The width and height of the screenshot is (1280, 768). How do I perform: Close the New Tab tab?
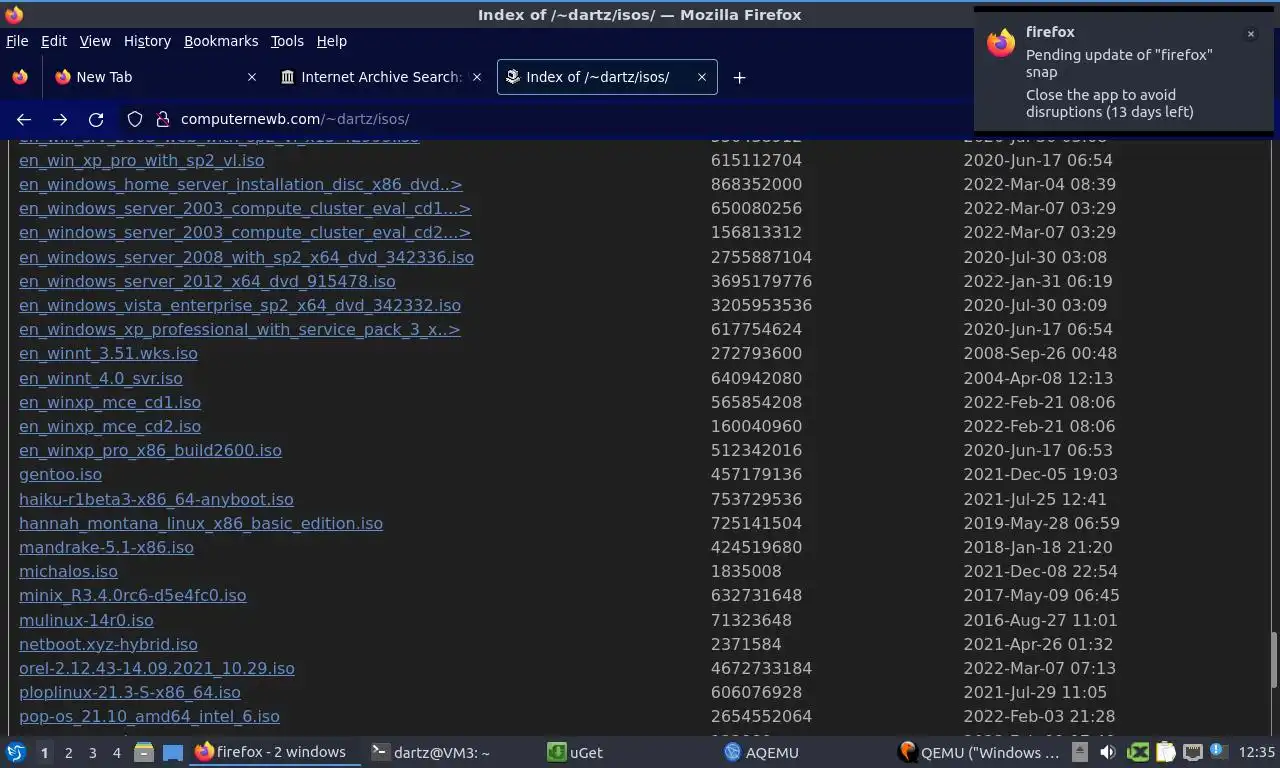tap(252, 77)
